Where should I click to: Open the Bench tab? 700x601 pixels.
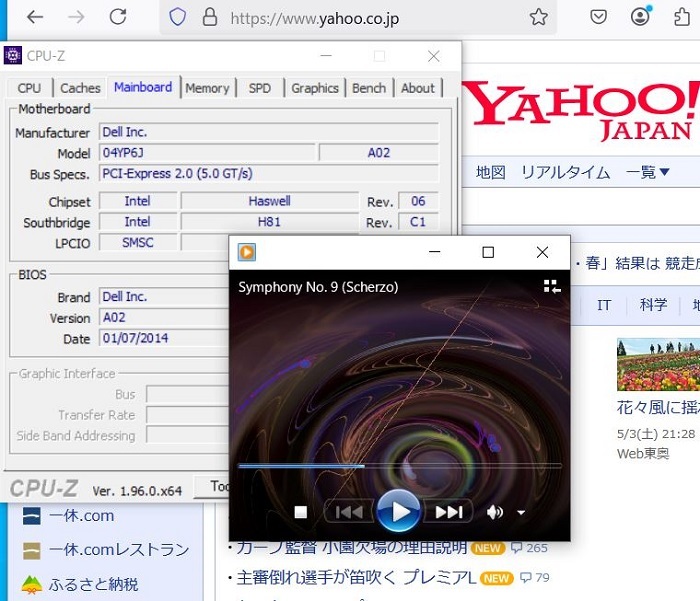coord(369,88)
